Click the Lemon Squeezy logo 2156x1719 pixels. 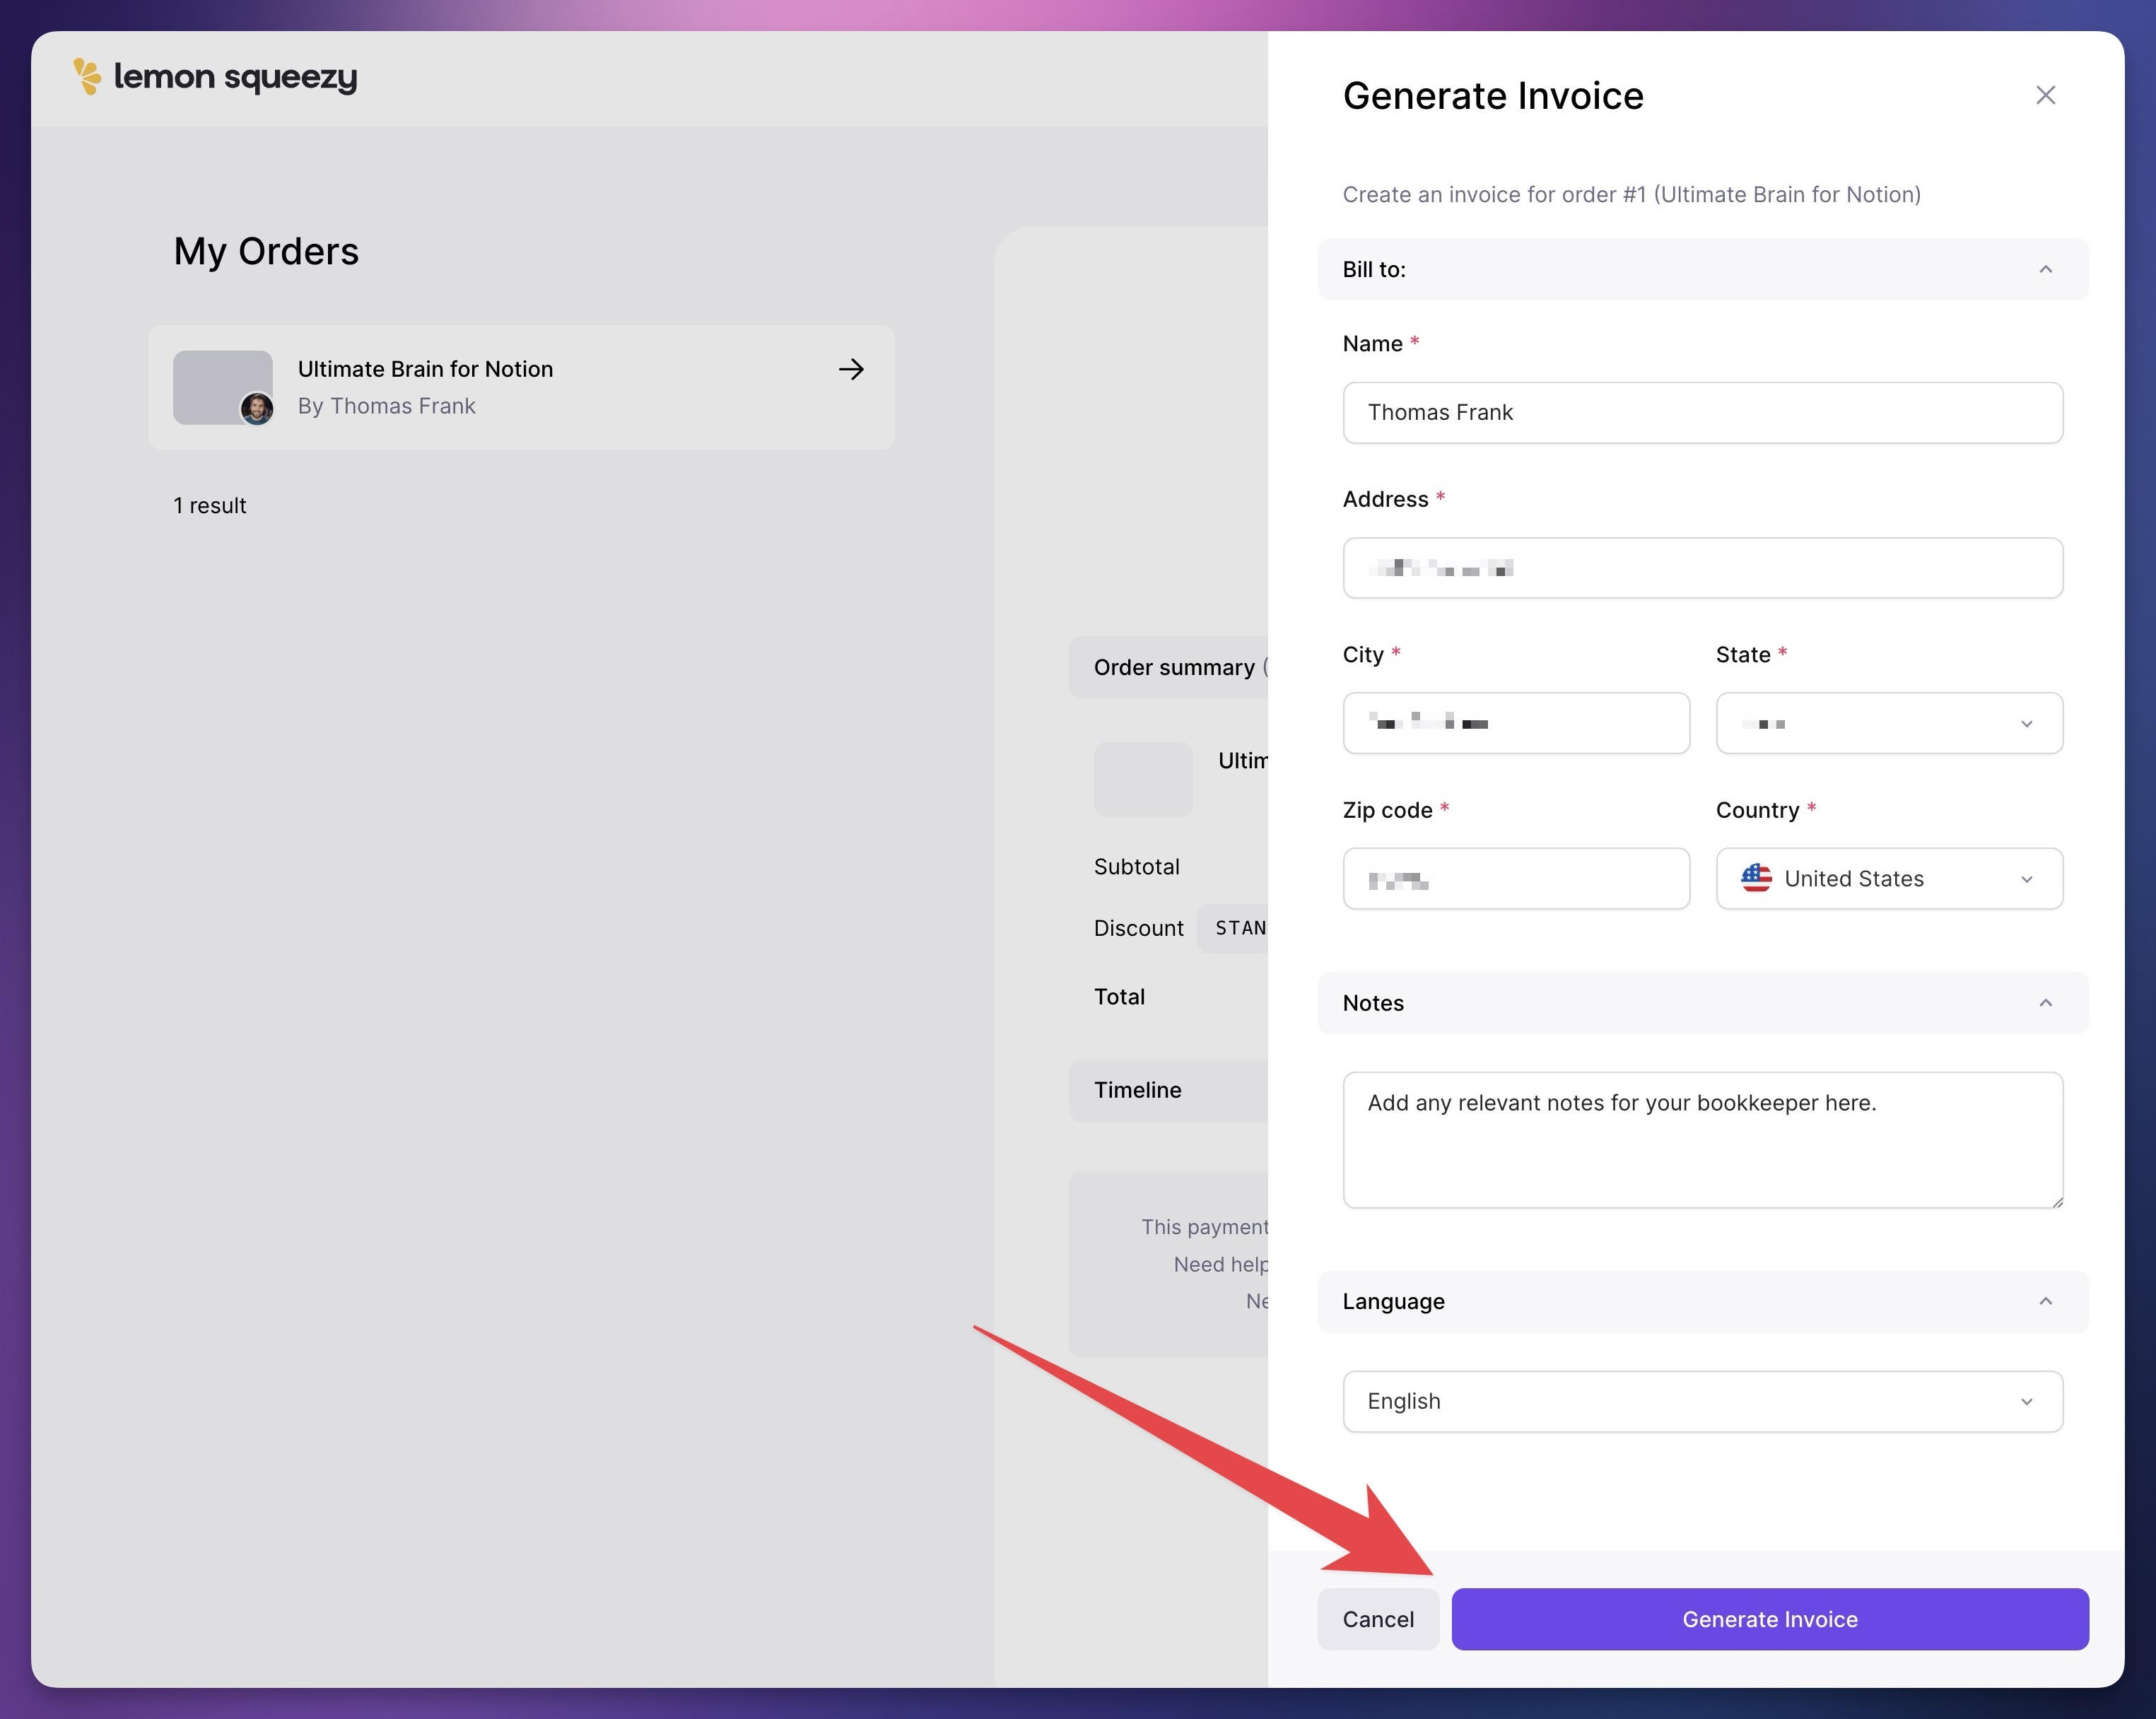click(215, 77)
